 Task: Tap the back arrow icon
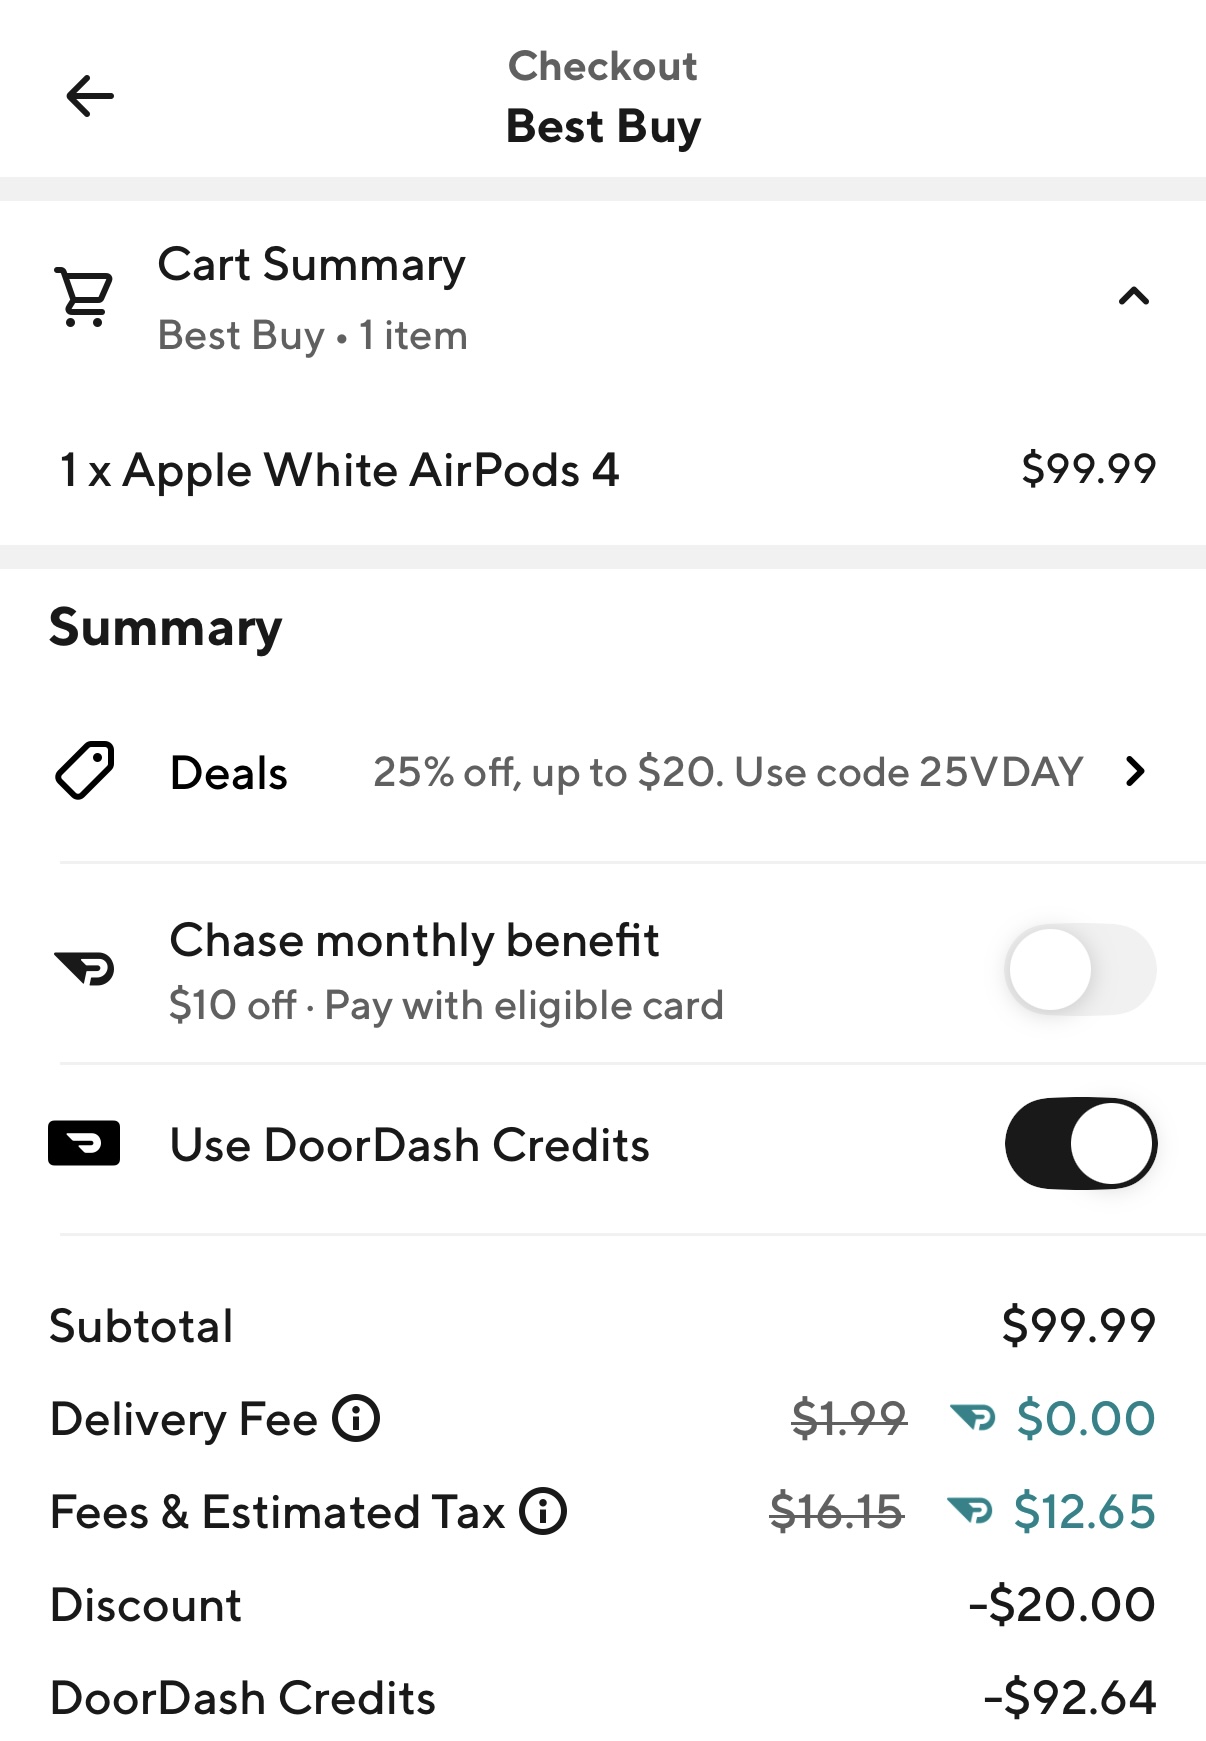click(90, 96)
